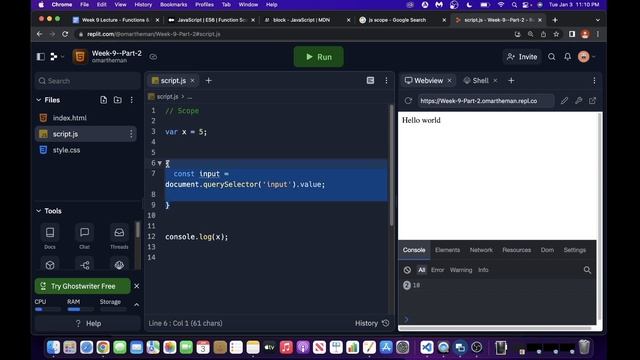Open the devtools Settings tab
The width and height of the screenshot is (640, 360).
(575, 250)
